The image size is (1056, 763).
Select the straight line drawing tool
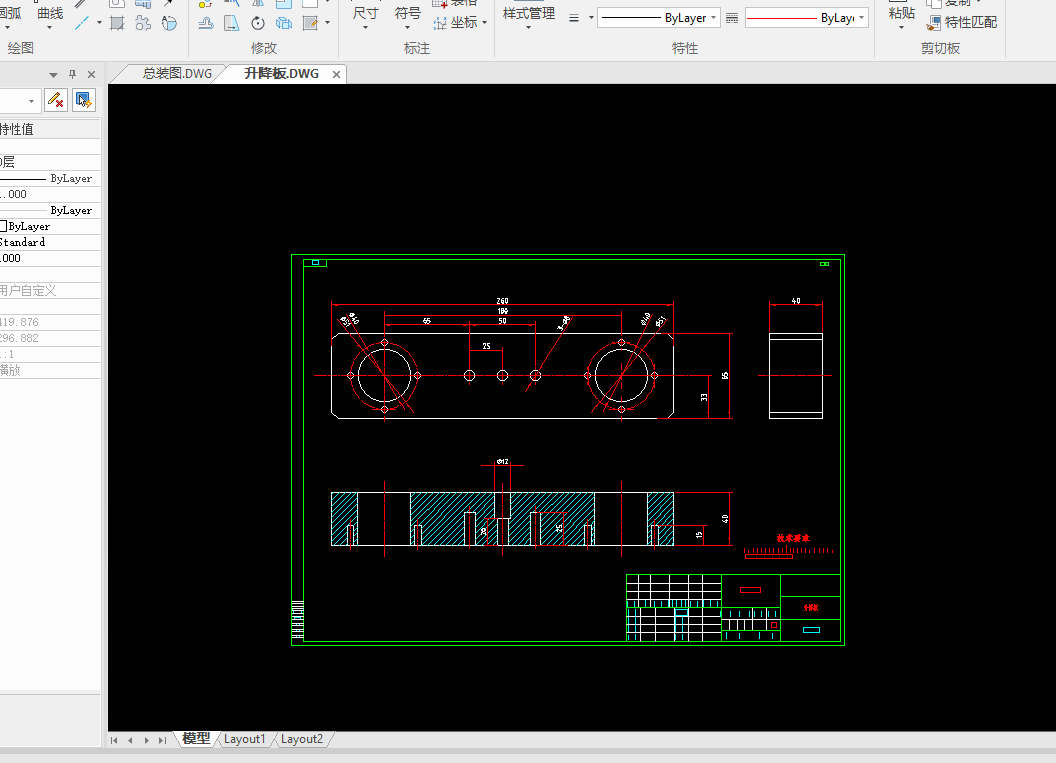(x=82, y=23)
